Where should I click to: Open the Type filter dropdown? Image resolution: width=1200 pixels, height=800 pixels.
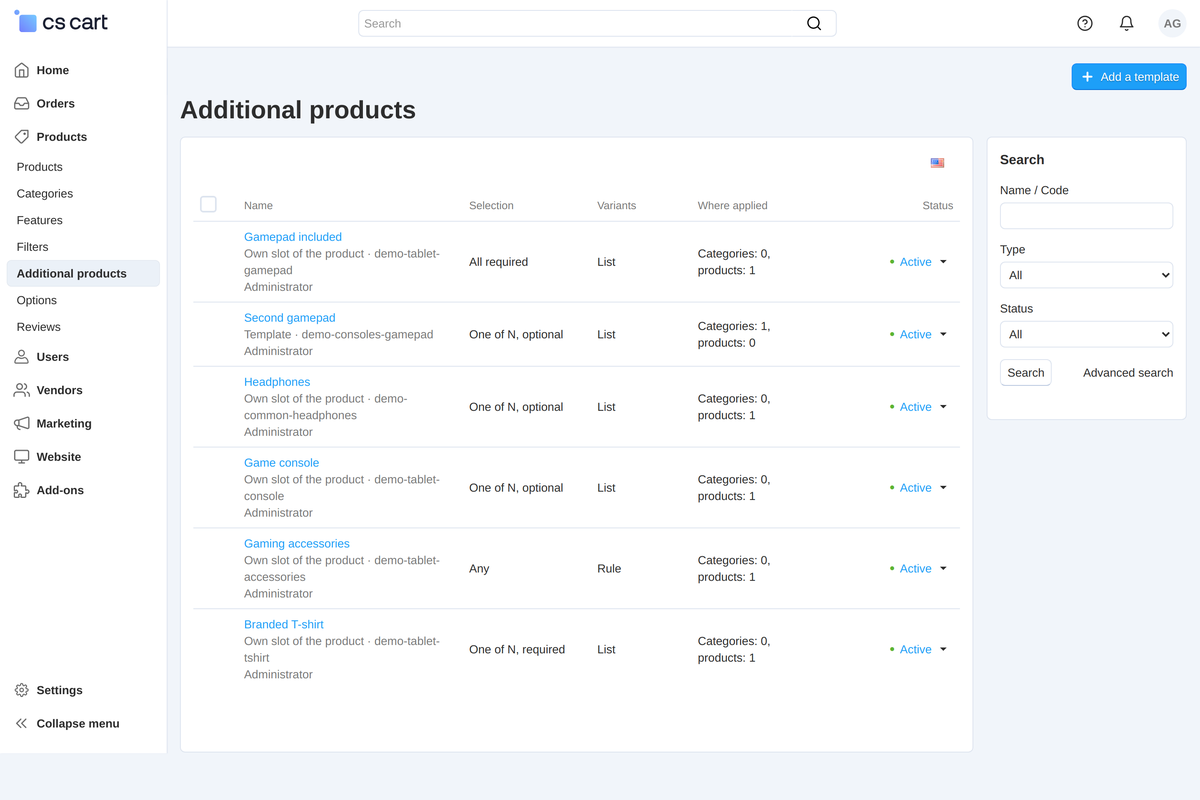tap(1086, 275)
